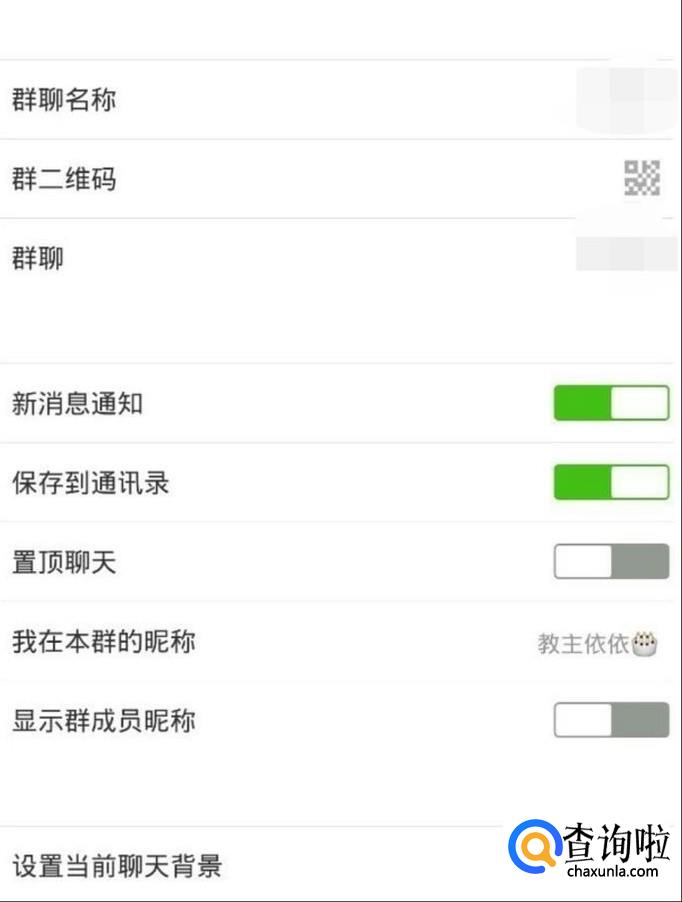
Task: Click the cake emoji beside nickname
Action: 646,643
